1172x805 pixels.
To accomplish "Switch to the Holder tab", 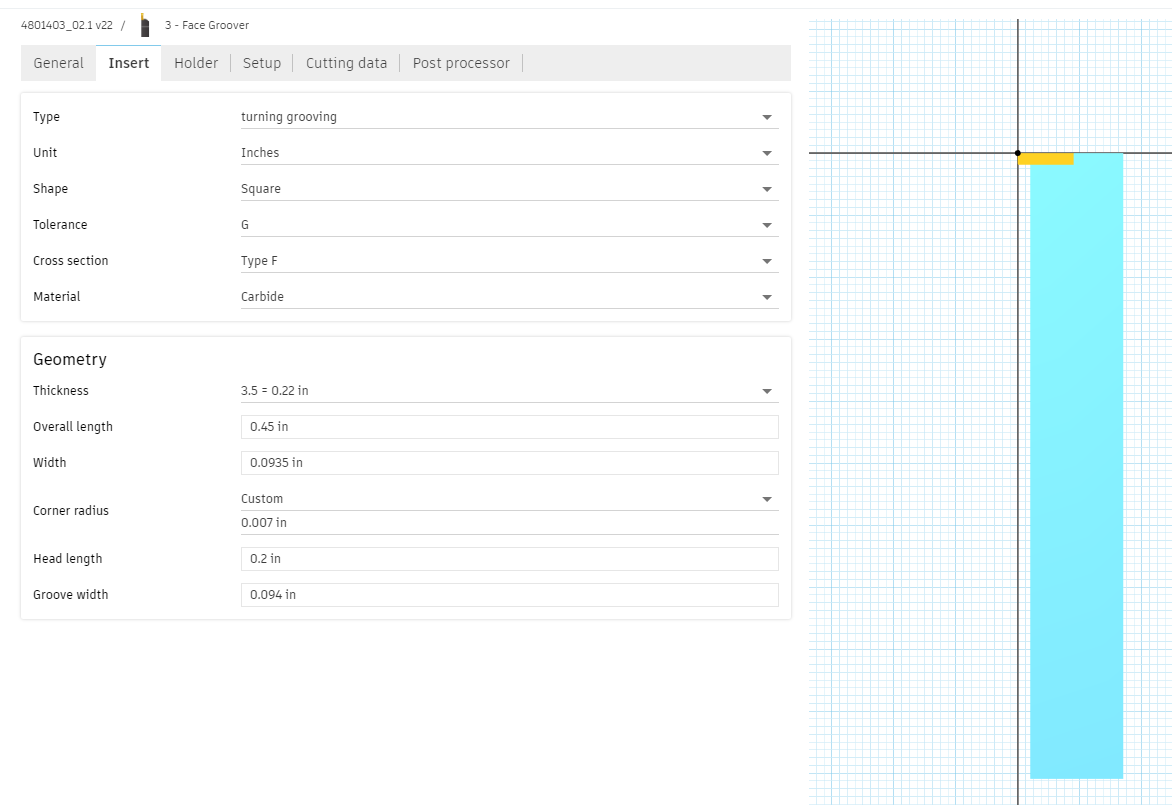I will point(196,63).
